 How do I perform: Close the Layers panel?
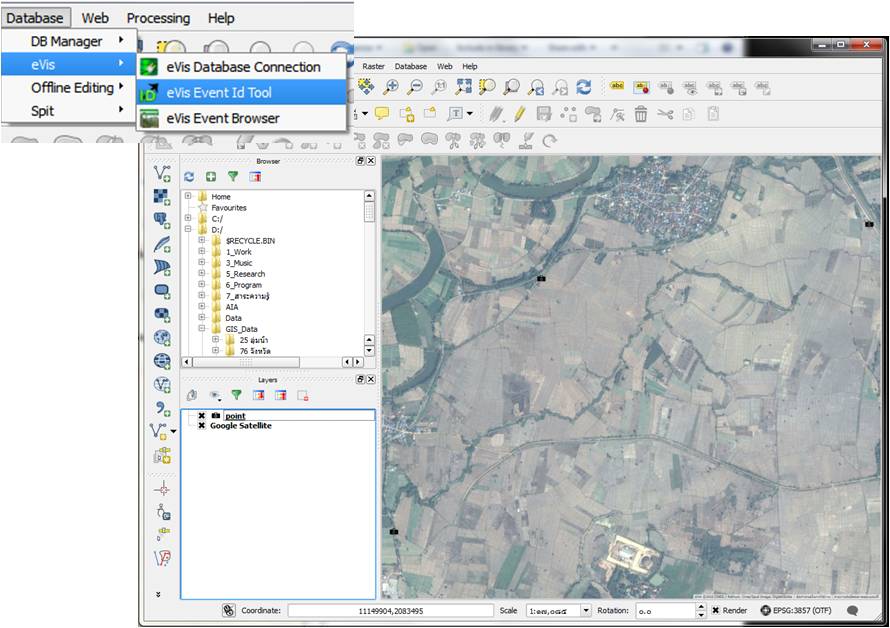pos(371,379)
